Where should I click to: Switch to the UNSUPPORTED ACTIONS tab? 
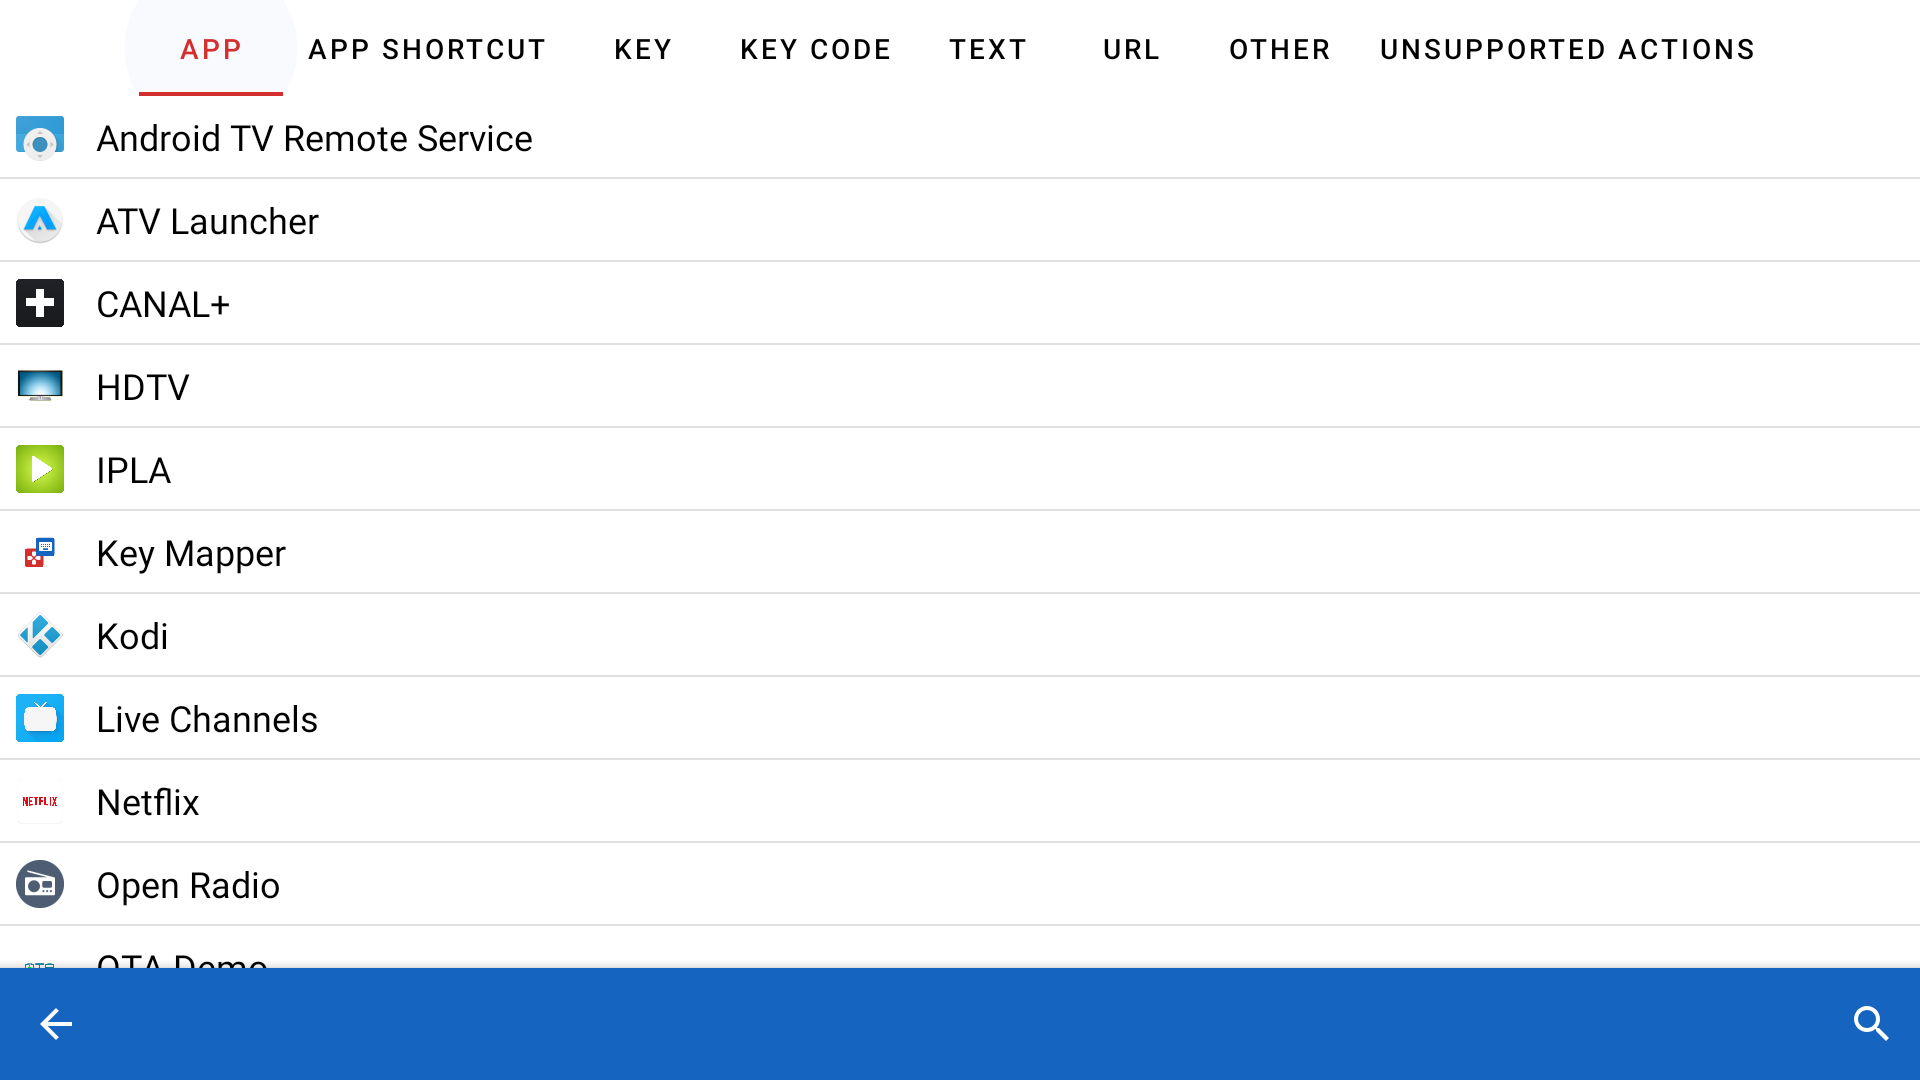1567,49
